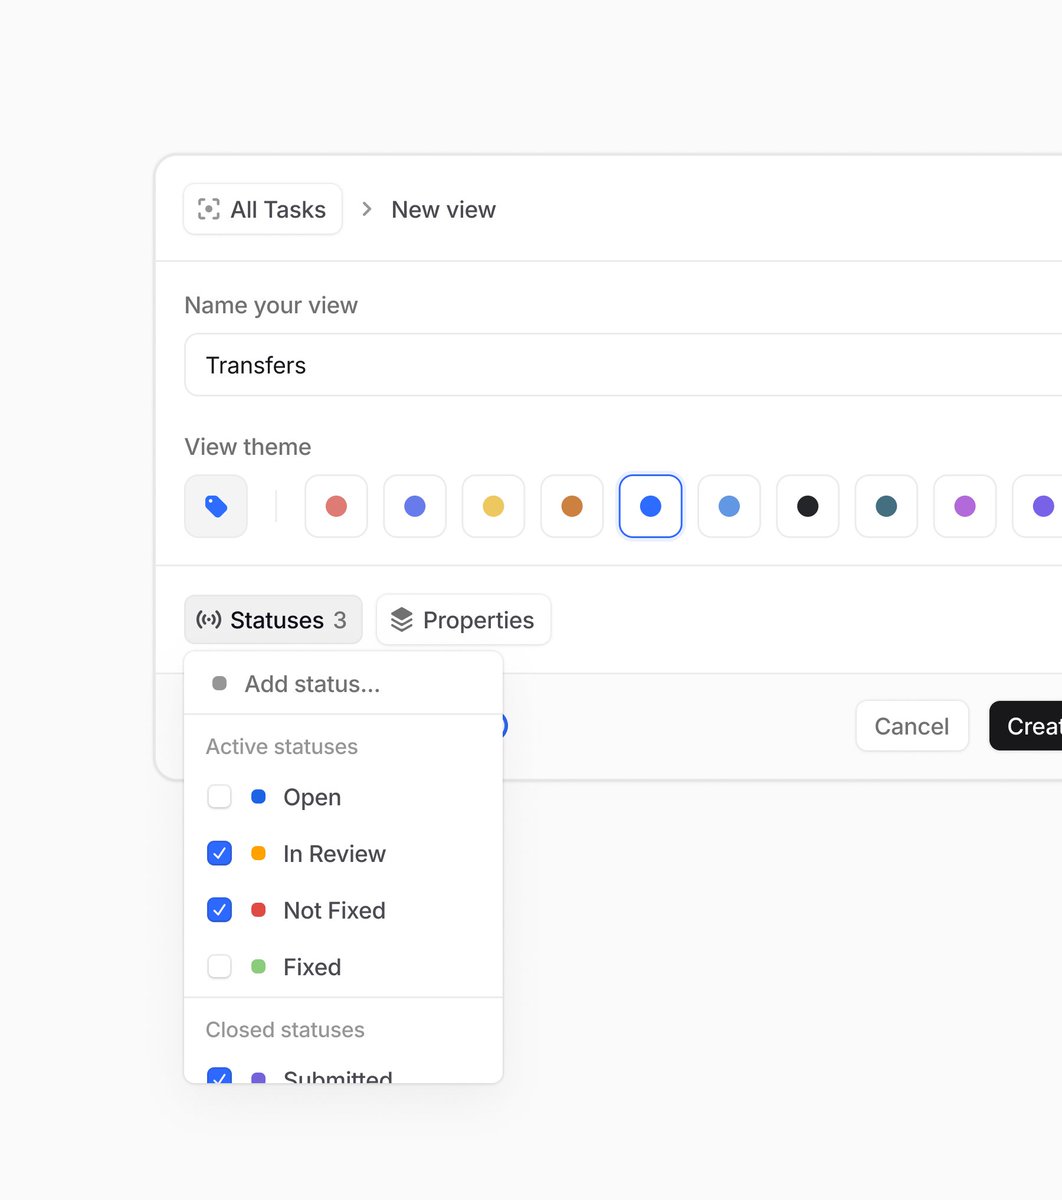Click the gray dot beside Add status
Viewport: 1062px width, 1200px height.
pos(219,684)
